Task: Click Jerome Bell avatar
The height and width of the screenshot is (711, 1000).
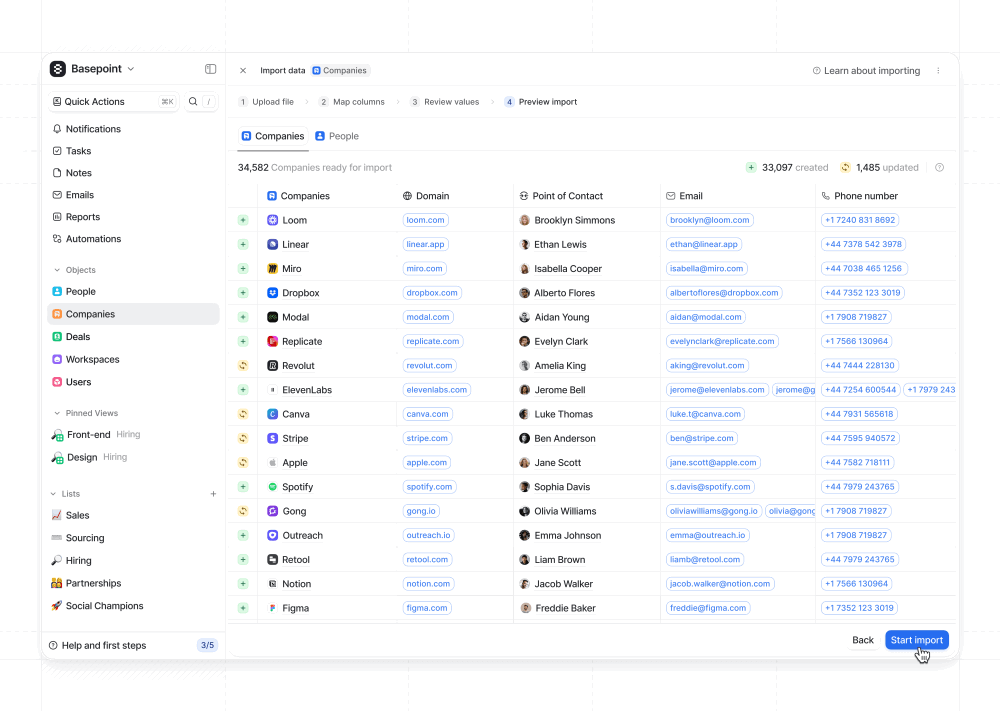Action: point(524,390)
